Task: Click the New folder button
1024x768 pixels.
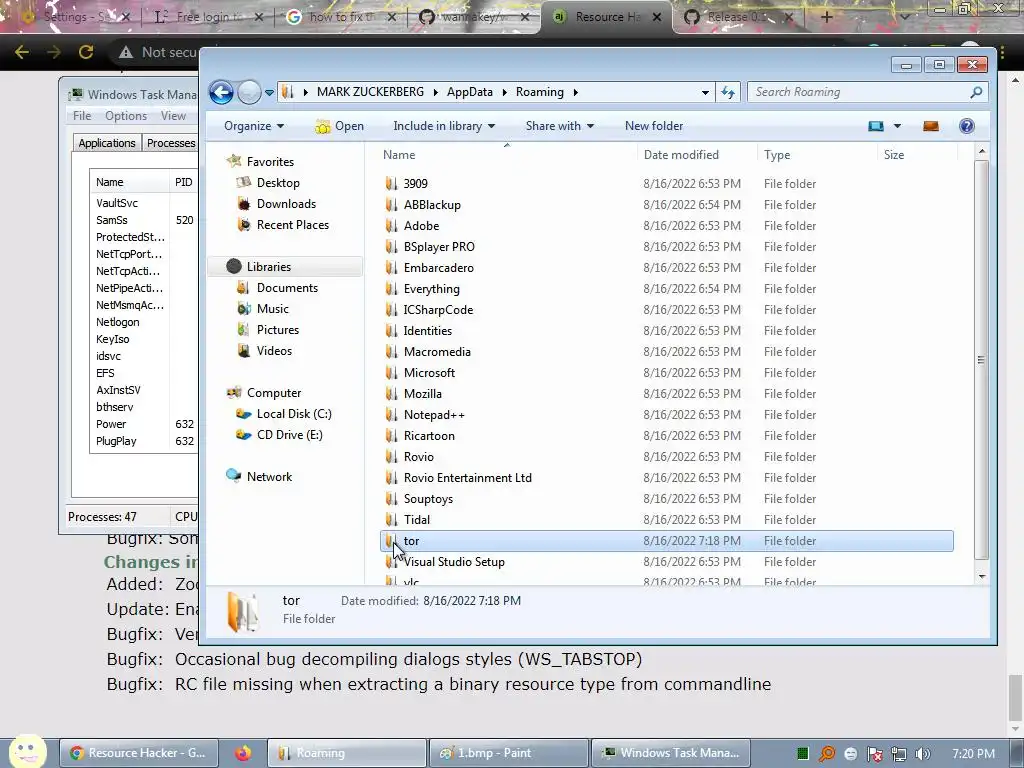Action: tap(654, 126)
